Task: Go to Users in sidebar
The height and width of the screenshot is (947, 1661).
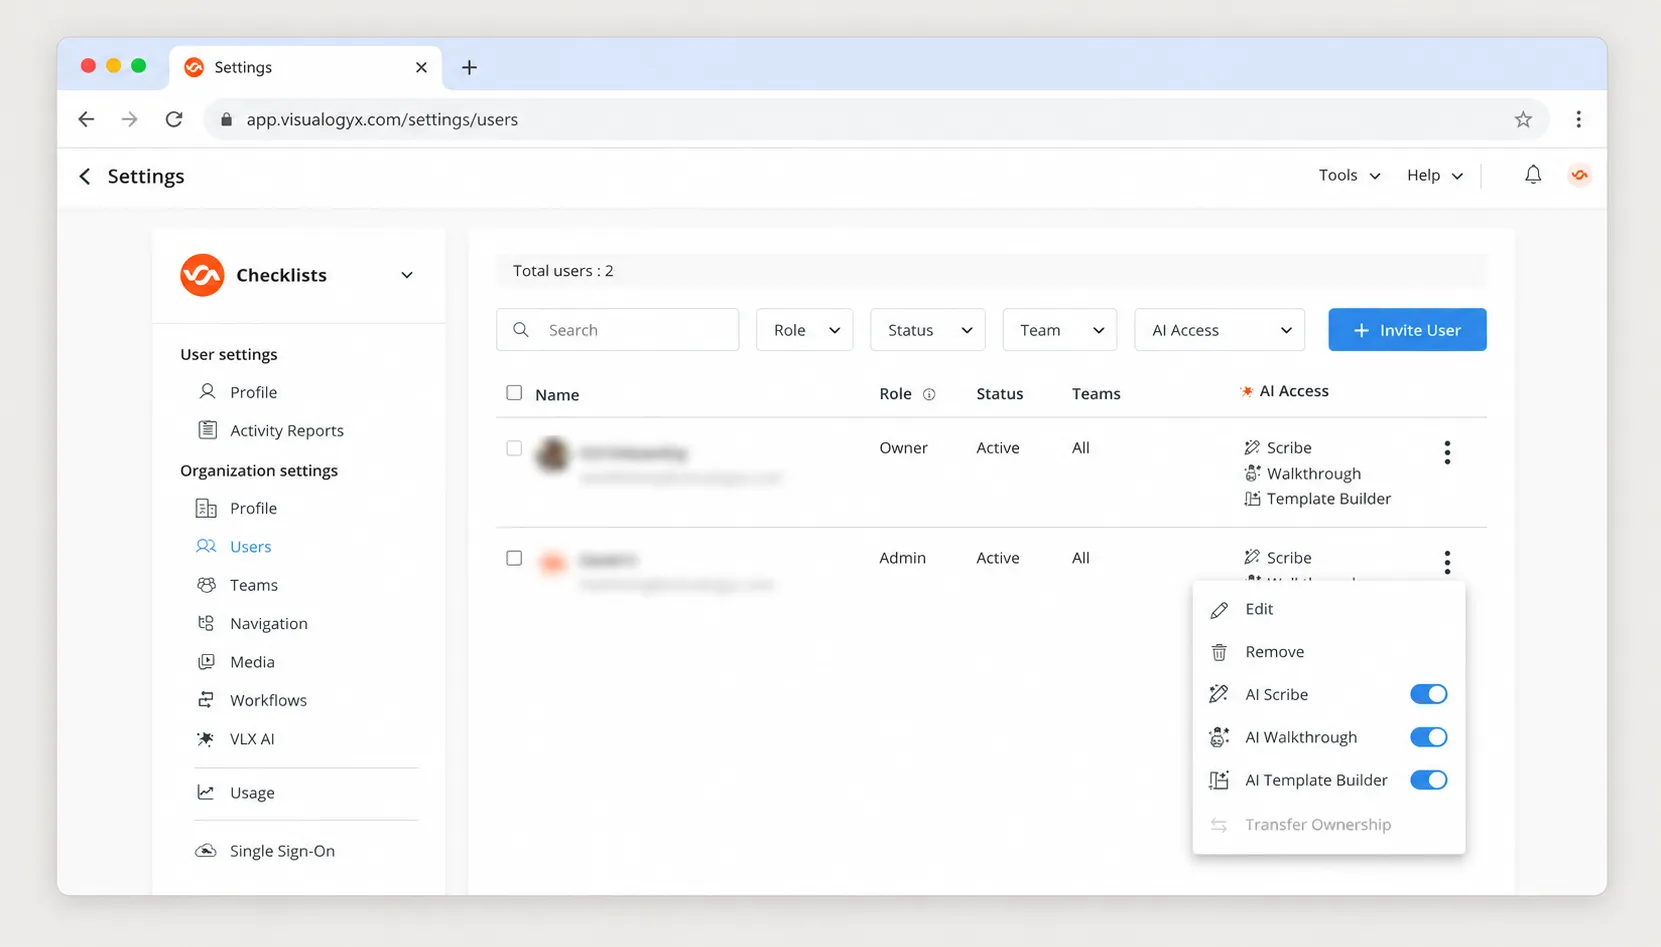Action: (x=250, y=546)
